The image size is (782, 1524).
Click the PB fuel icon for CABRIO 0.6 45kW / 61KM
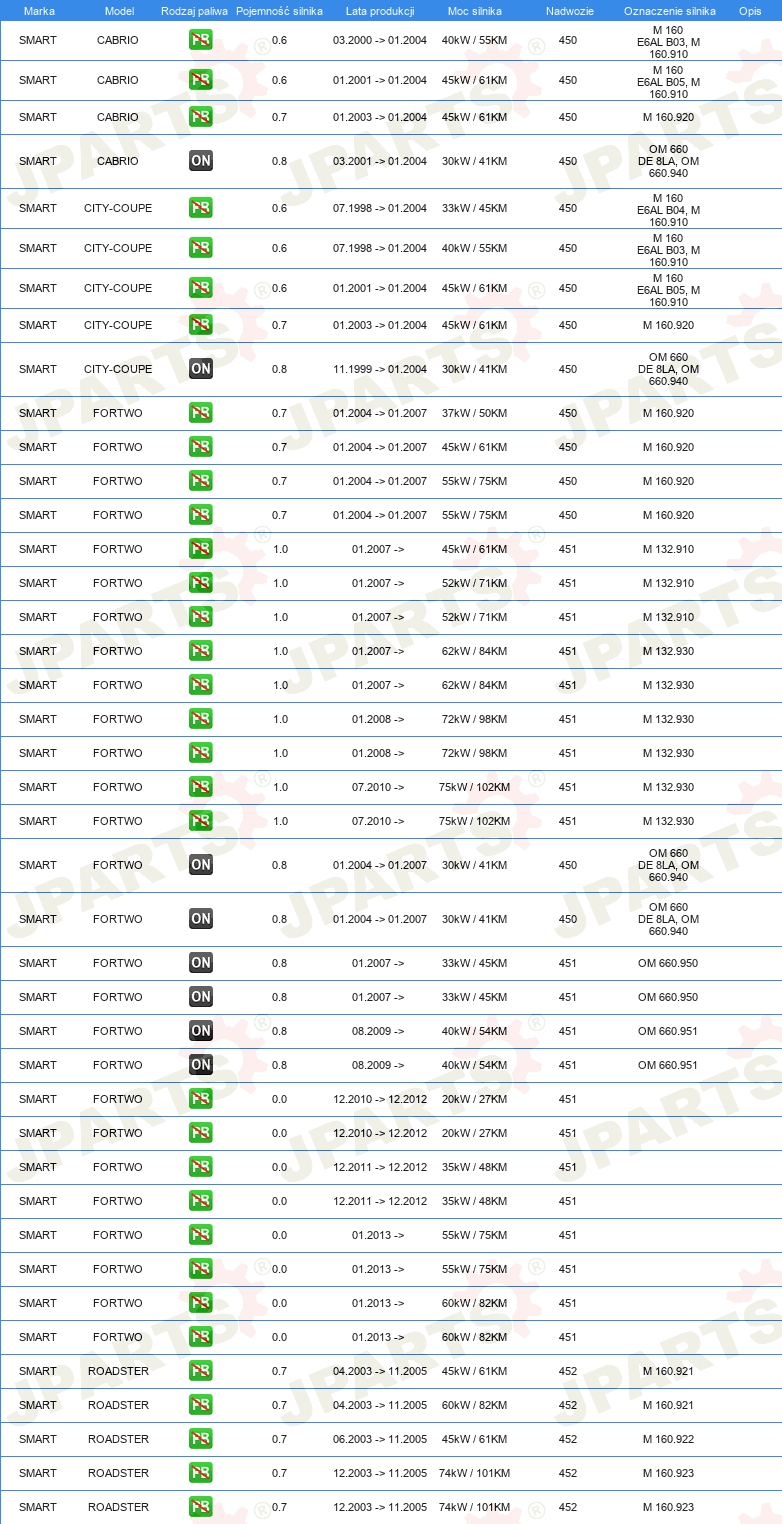(x=201, y=80)
